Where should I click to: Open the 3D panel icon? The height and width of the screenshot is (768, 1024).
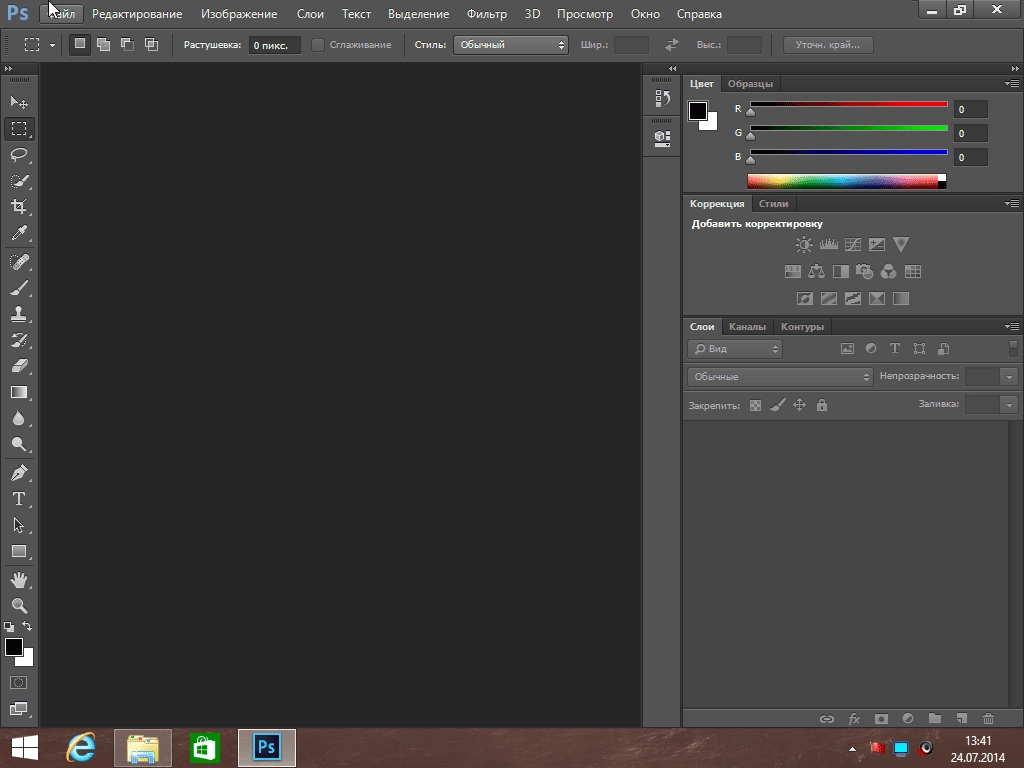(662, 138)
